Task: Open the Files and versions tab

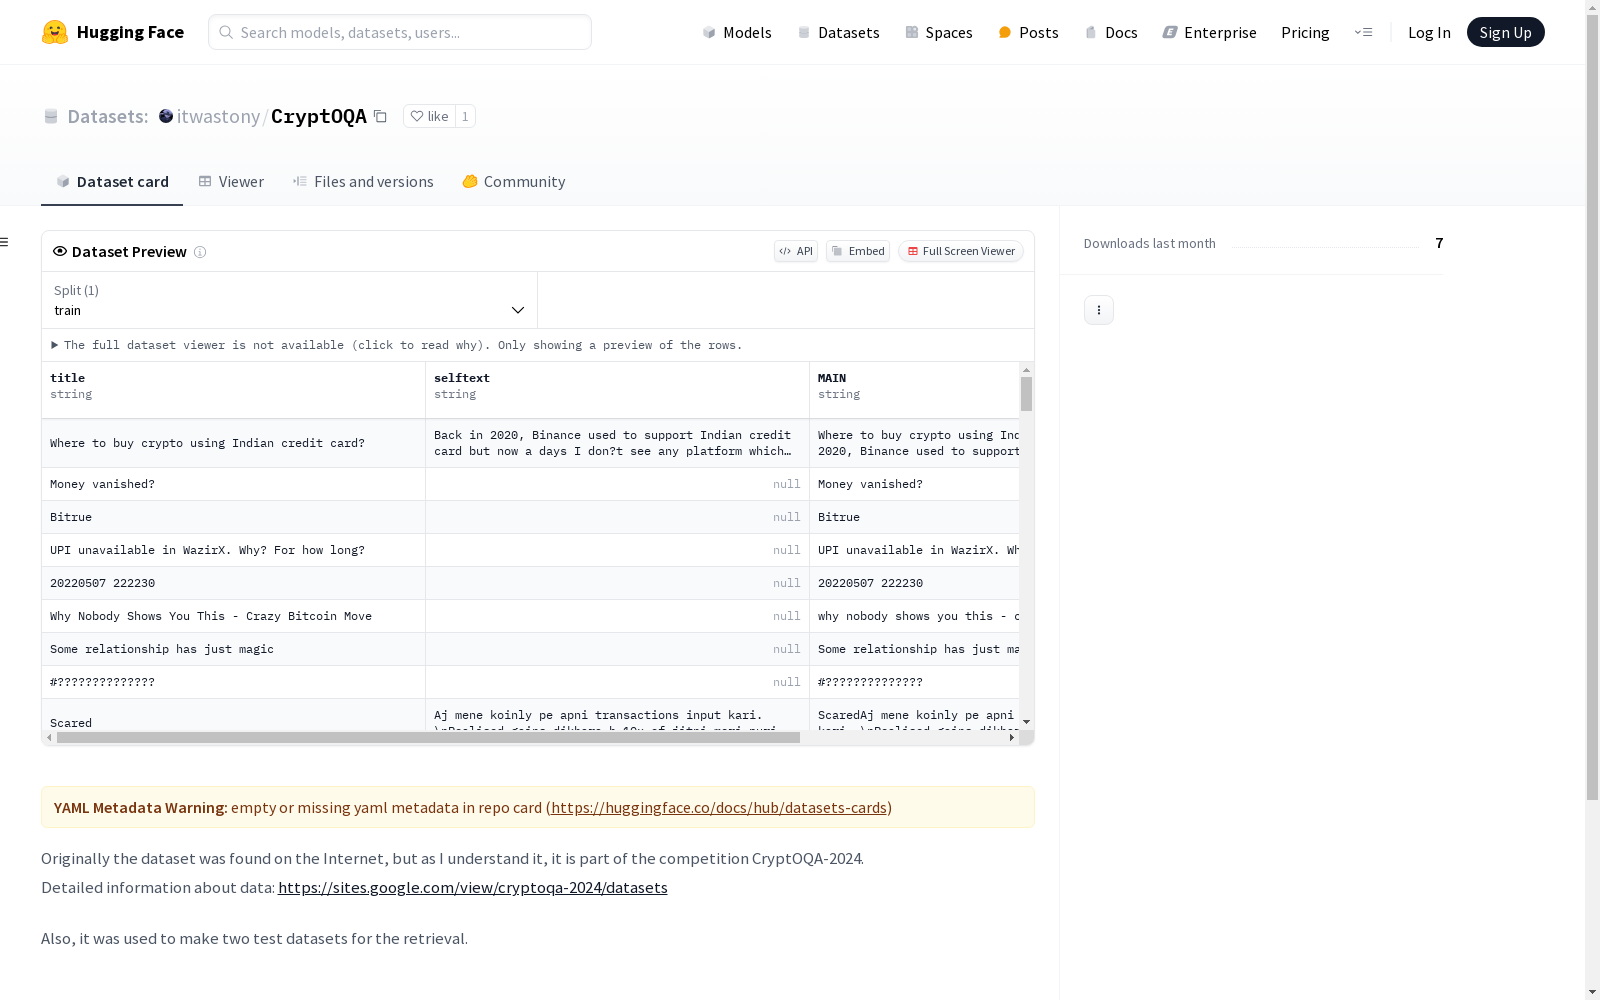Action: coord(363,182)
